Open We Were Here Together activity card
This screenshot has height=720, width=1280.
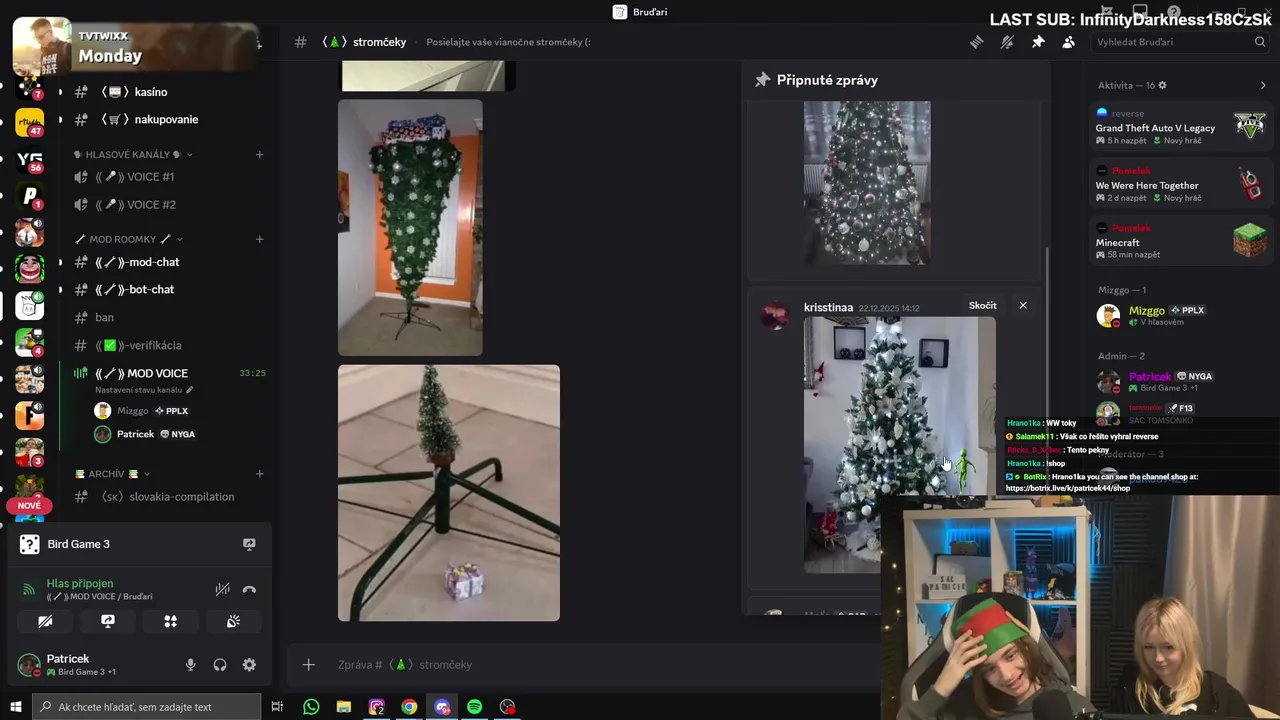(x=1181, y=184)
